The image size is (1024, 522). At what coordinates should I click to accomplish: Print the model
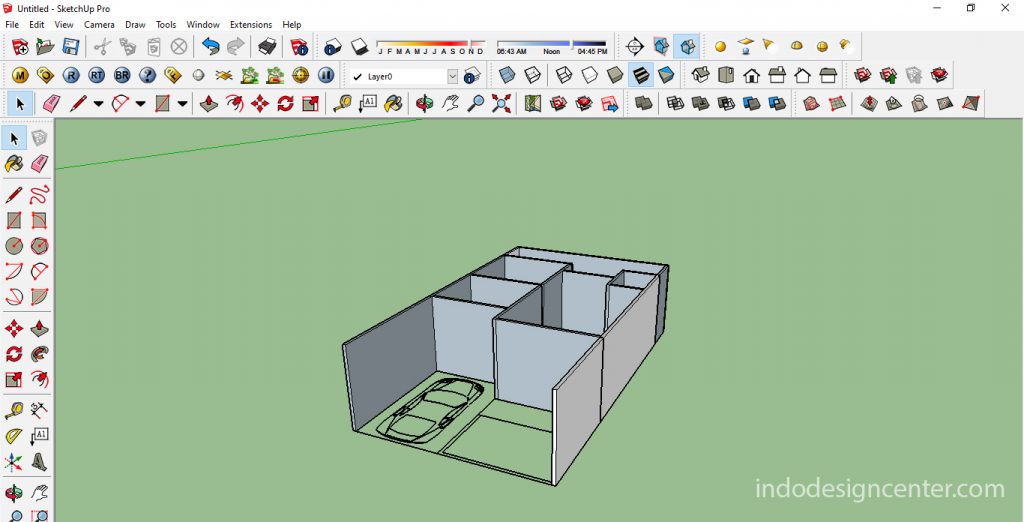(x=266, y=46)
